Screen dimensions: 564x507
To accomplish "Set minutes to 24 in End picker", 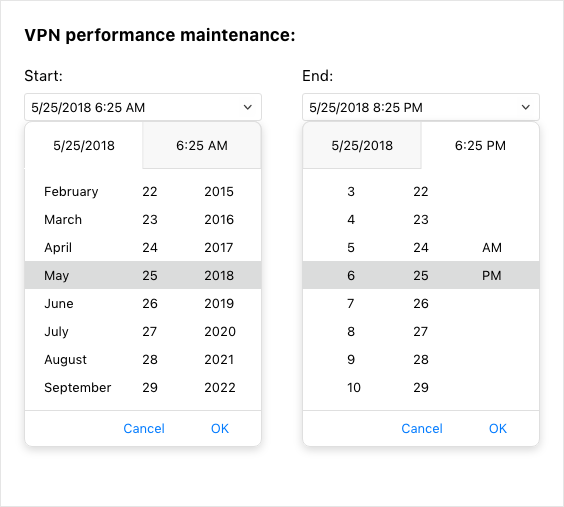I will click(x=421, y=247).
